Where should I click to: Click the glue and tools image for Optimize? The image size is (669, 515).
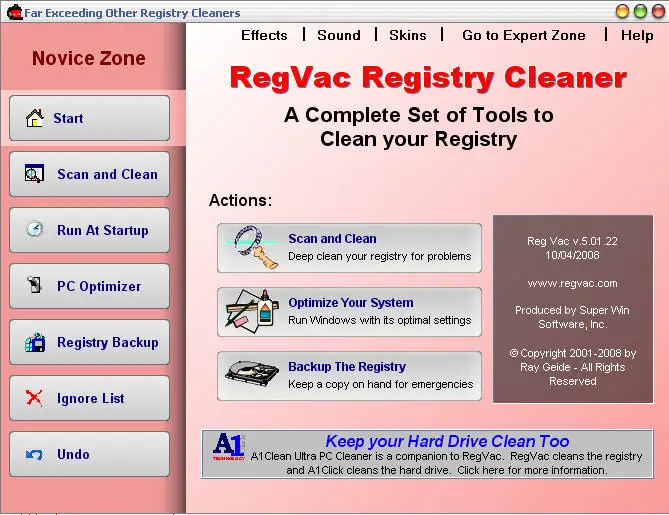coord(252,311)
